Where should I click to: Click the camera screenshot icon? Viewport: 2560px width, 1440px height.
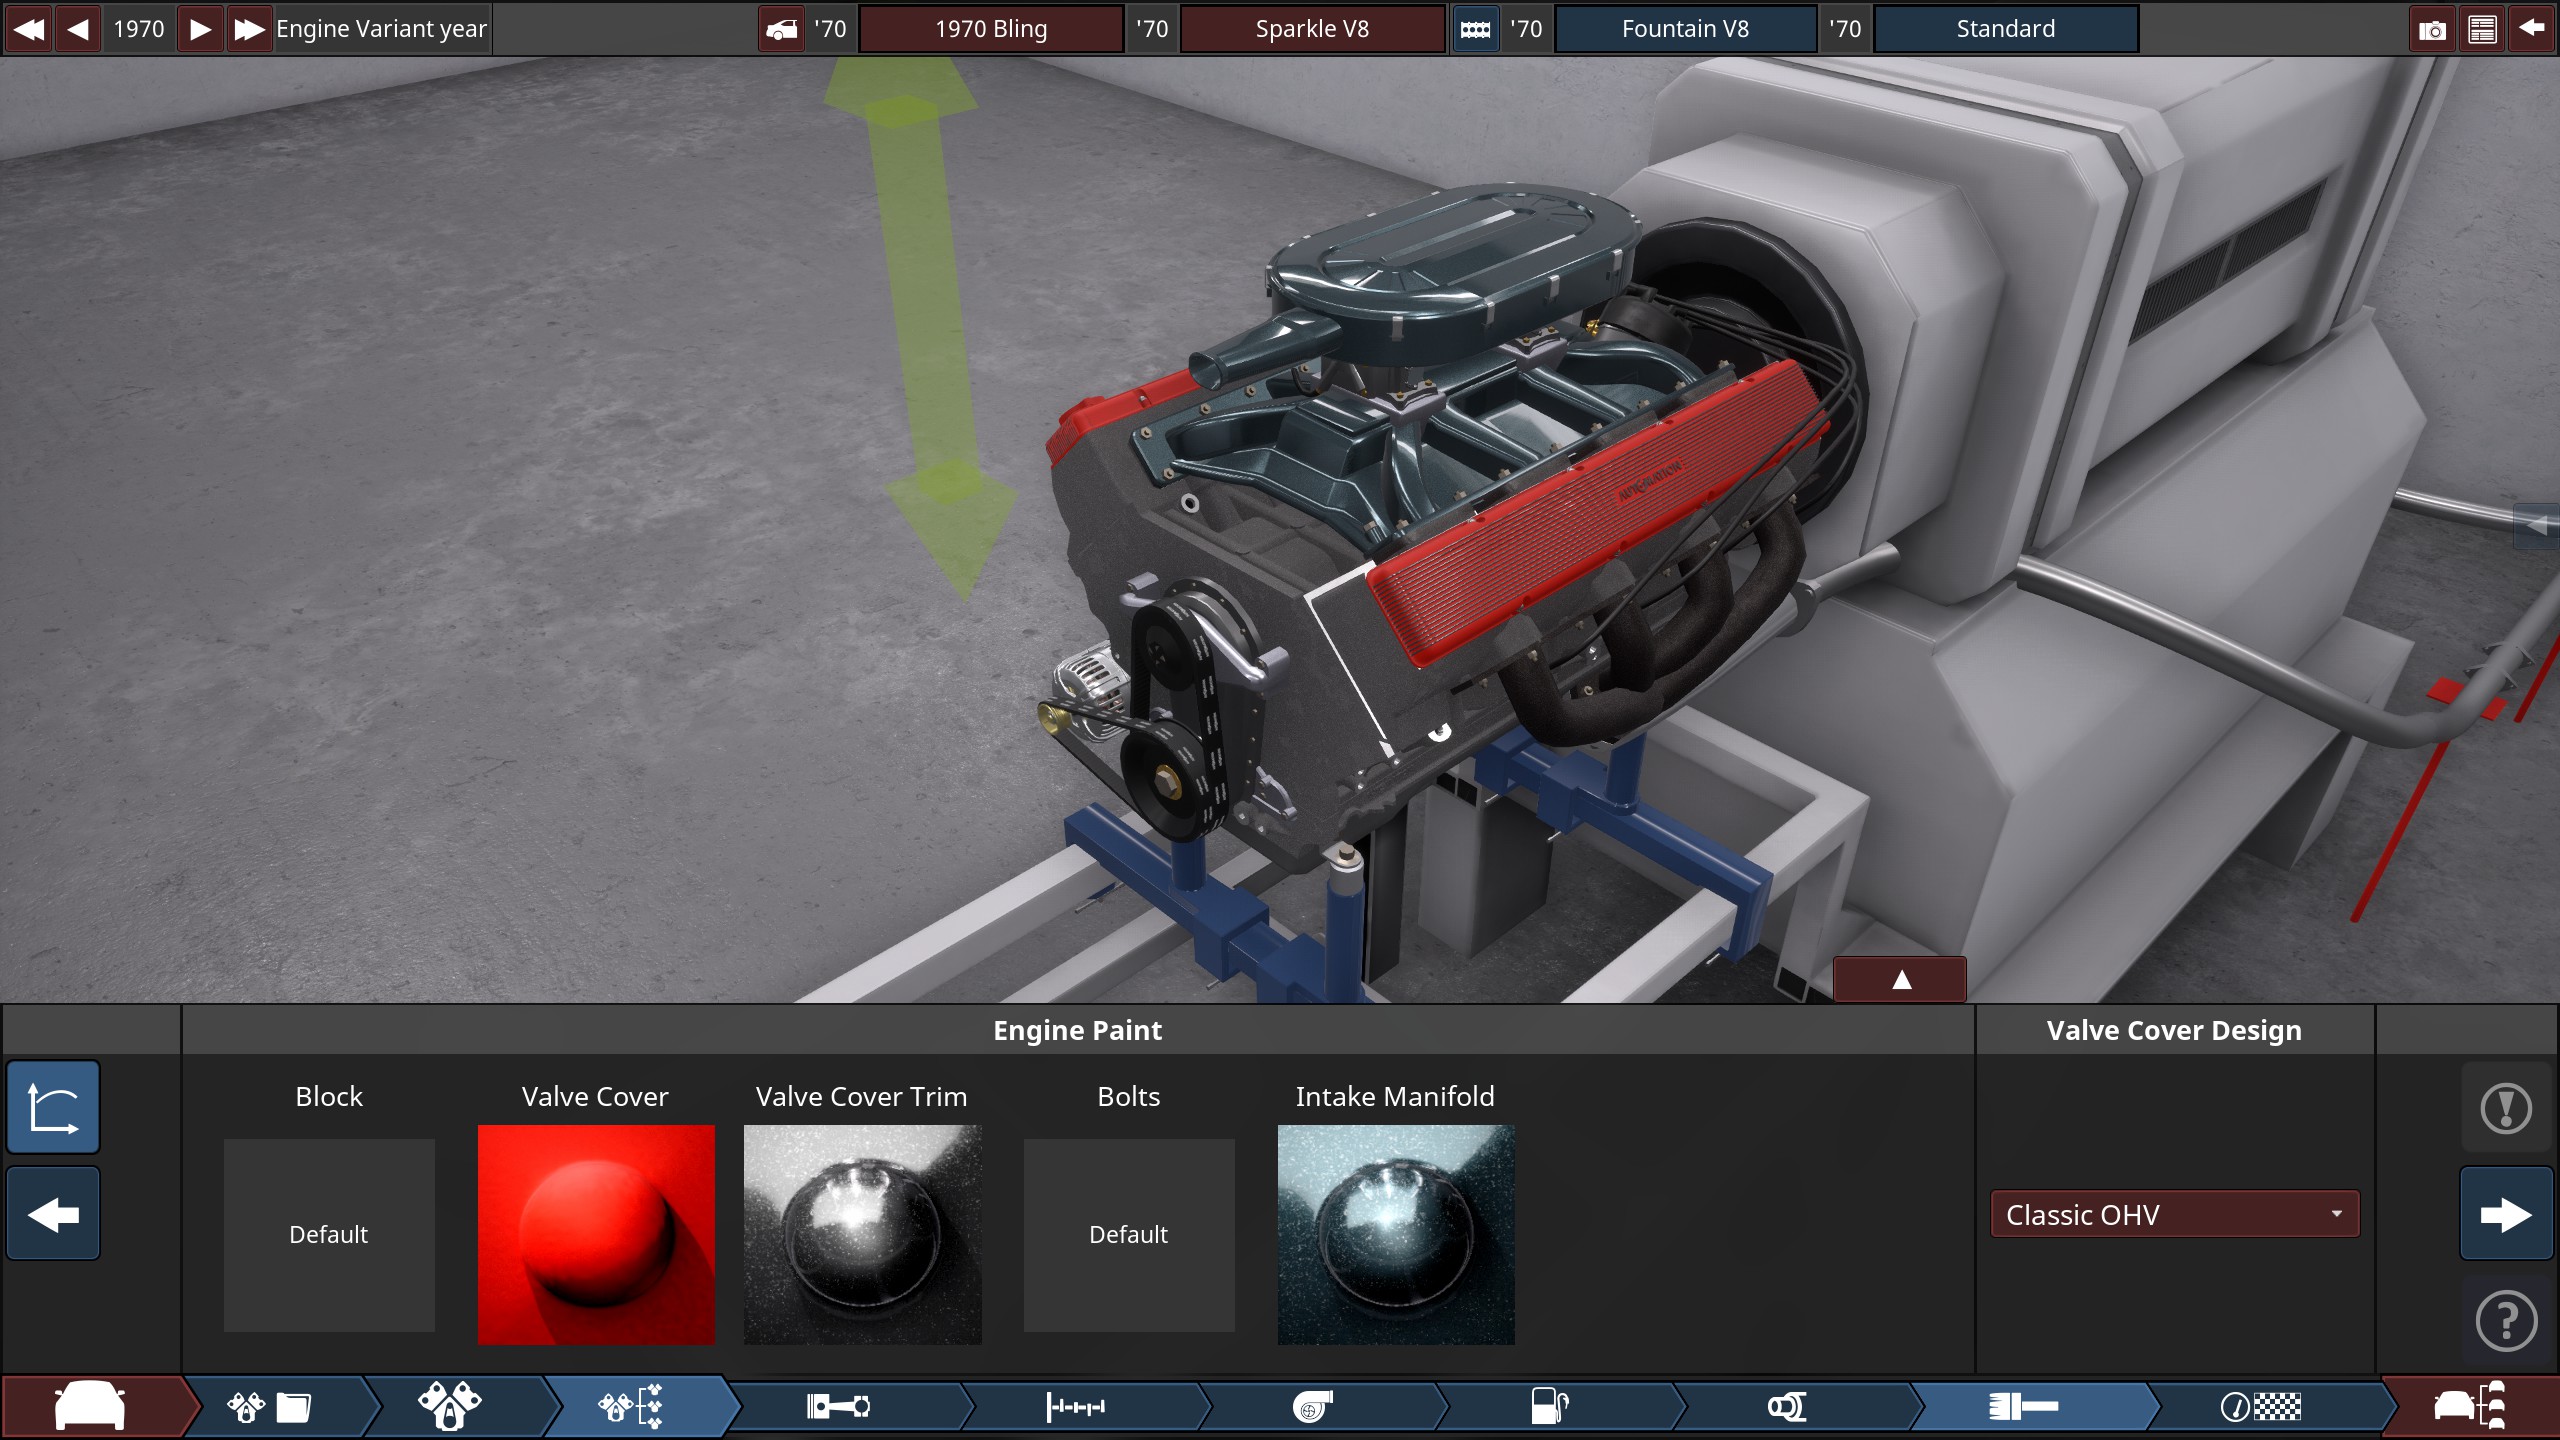tap(2432, 29)
